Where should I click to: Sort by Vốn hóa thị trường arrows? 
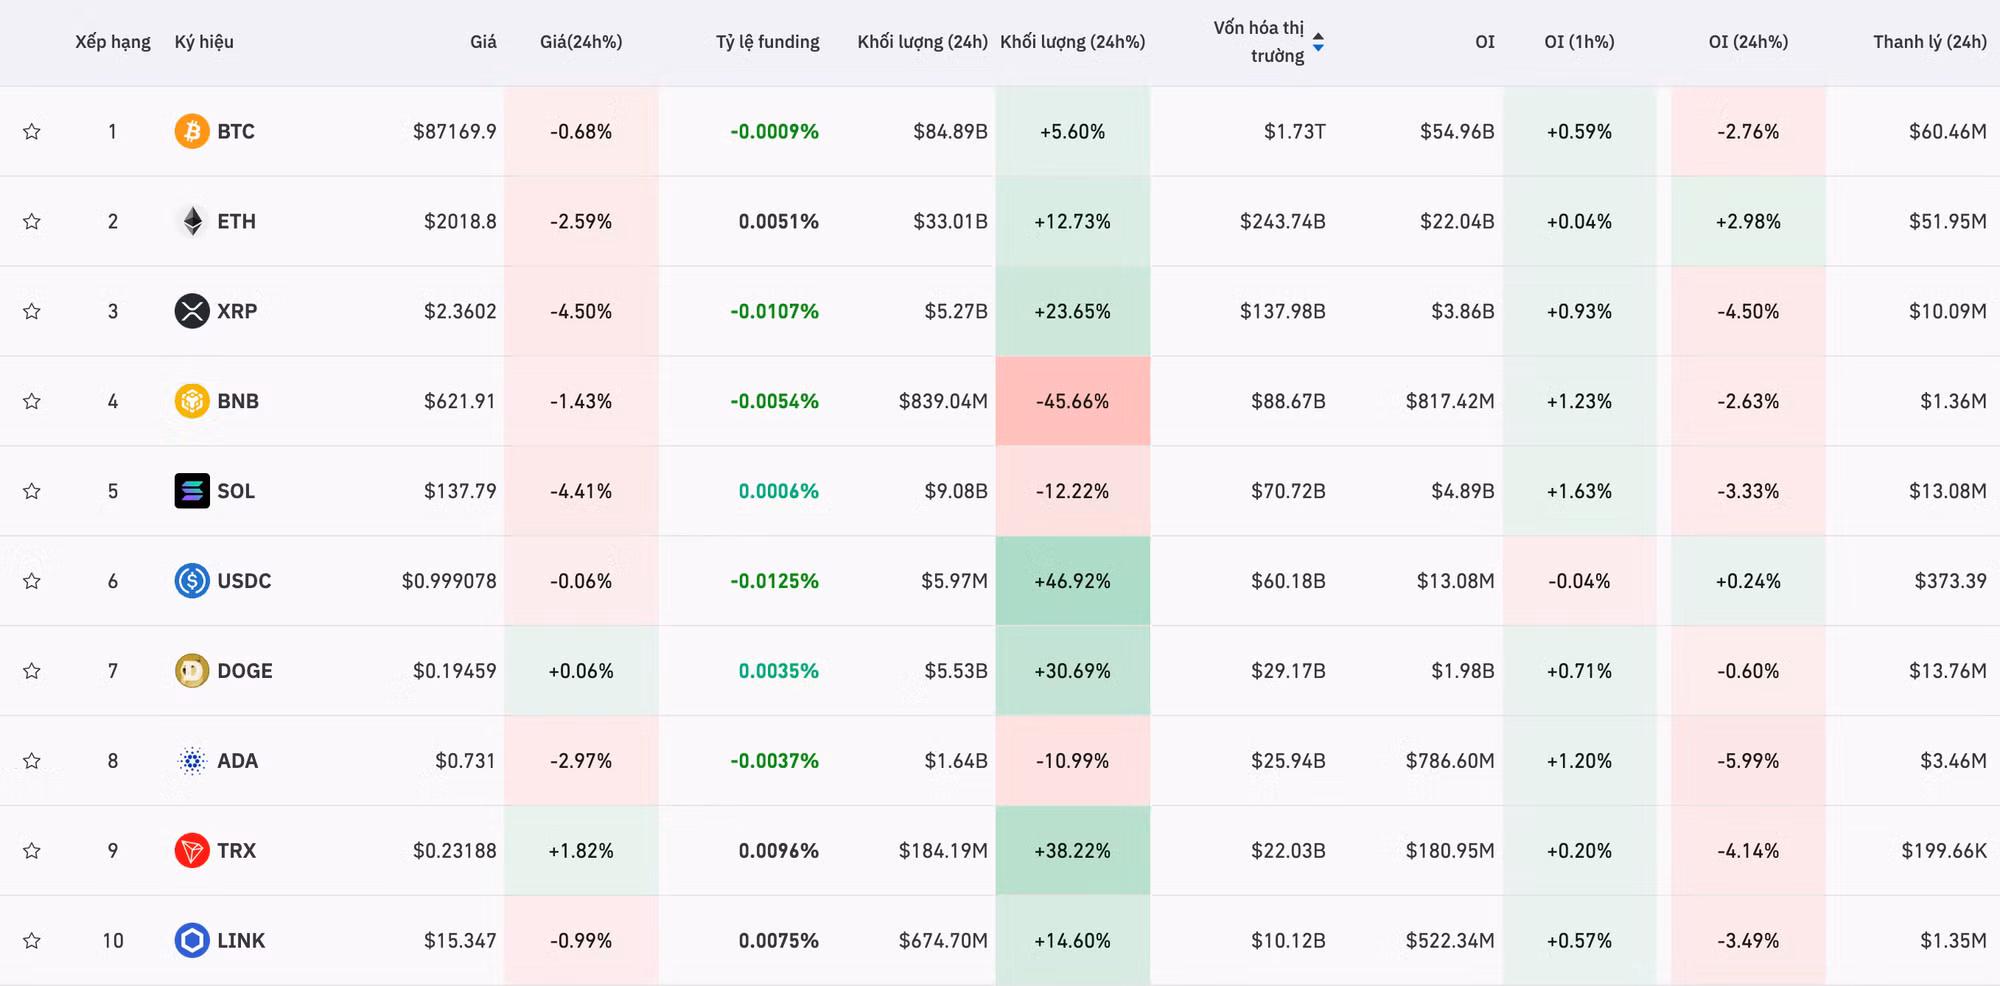pyautogui.click(x=1318, y=42)
